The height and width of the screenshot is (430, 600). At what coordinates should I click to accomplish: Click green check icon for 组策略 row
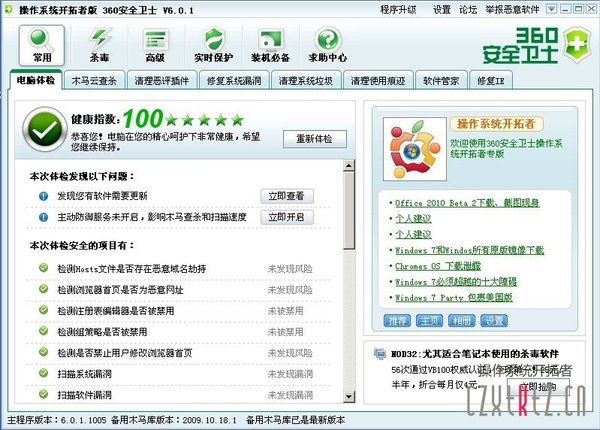[44, 331]
